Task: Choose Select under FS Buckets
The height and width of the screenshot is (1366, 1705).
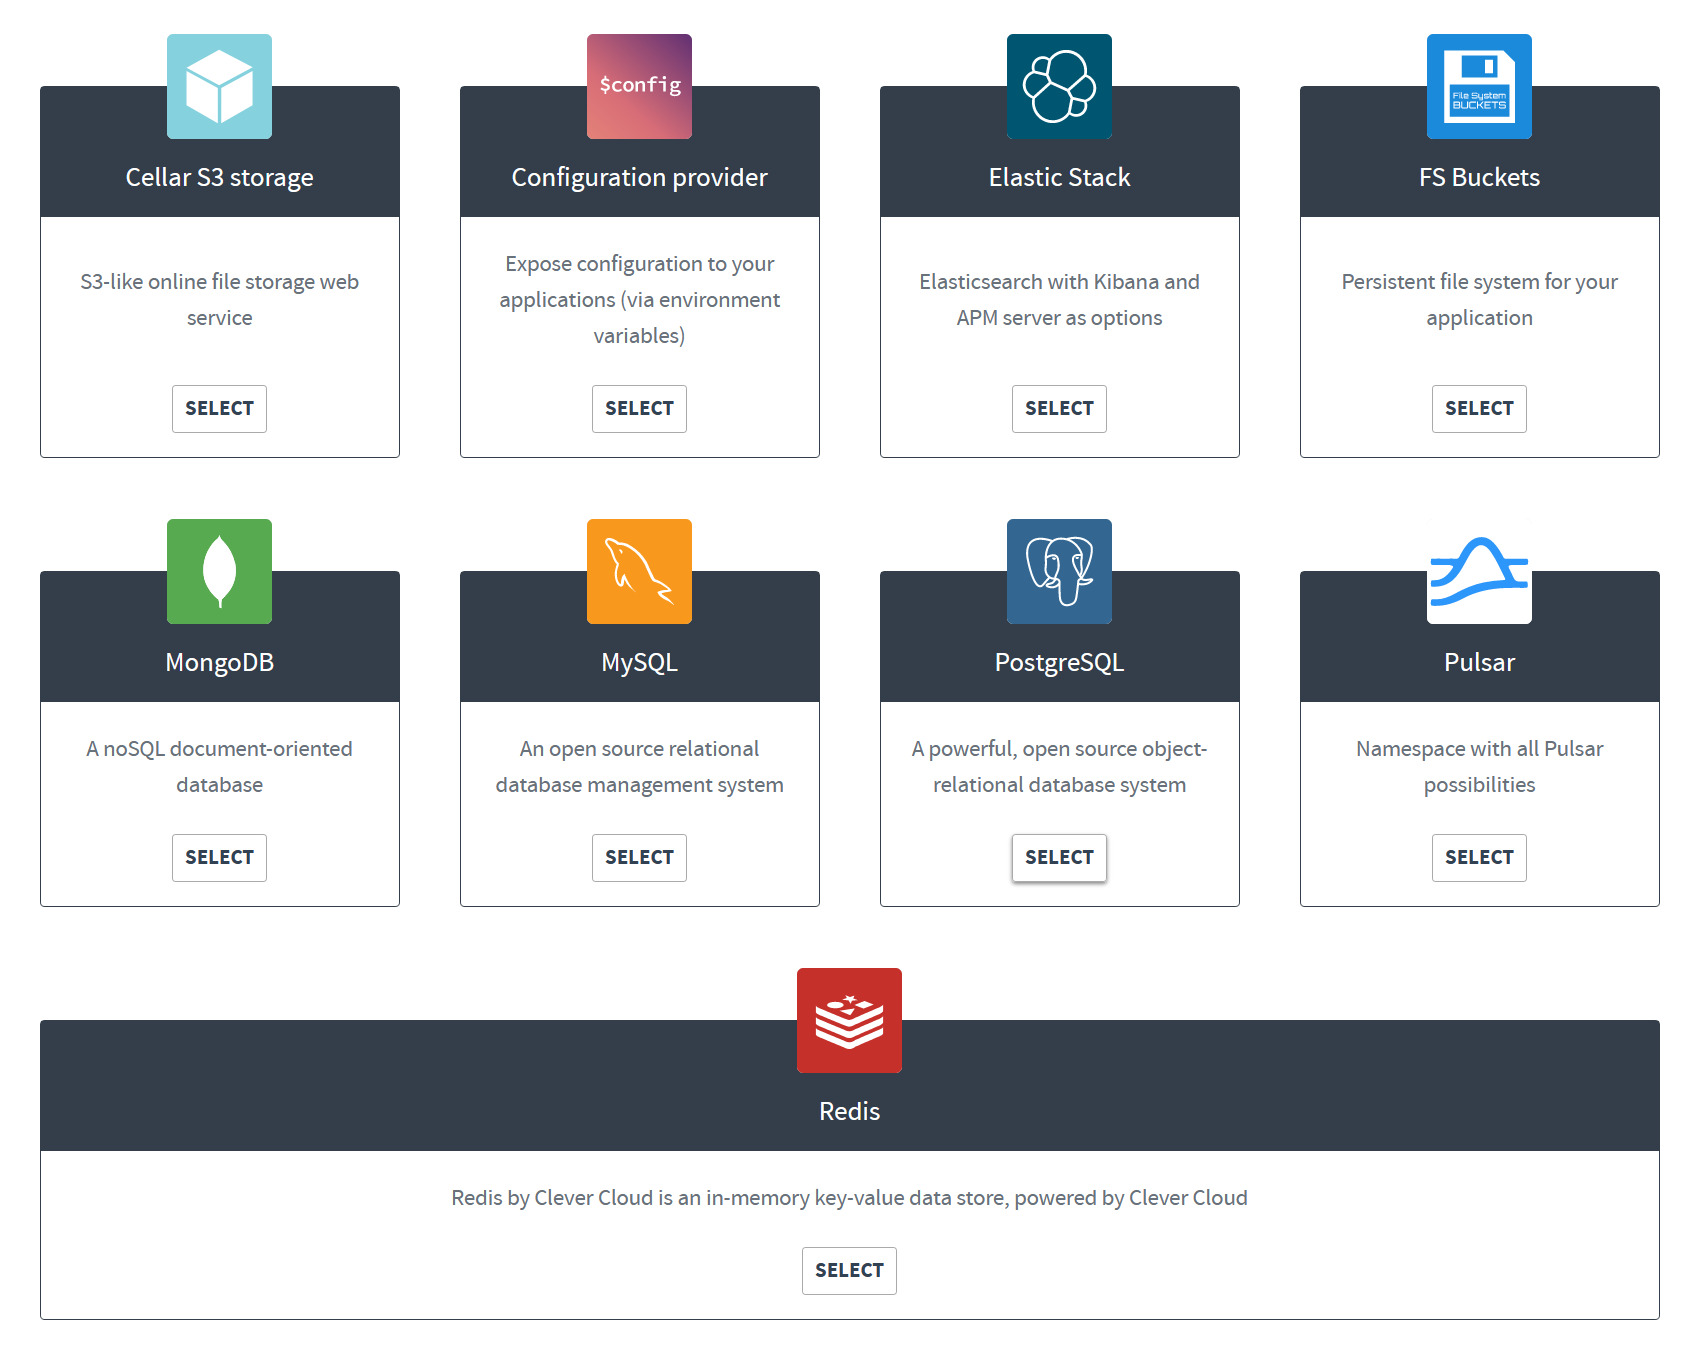Action: tap(1479, 409)
